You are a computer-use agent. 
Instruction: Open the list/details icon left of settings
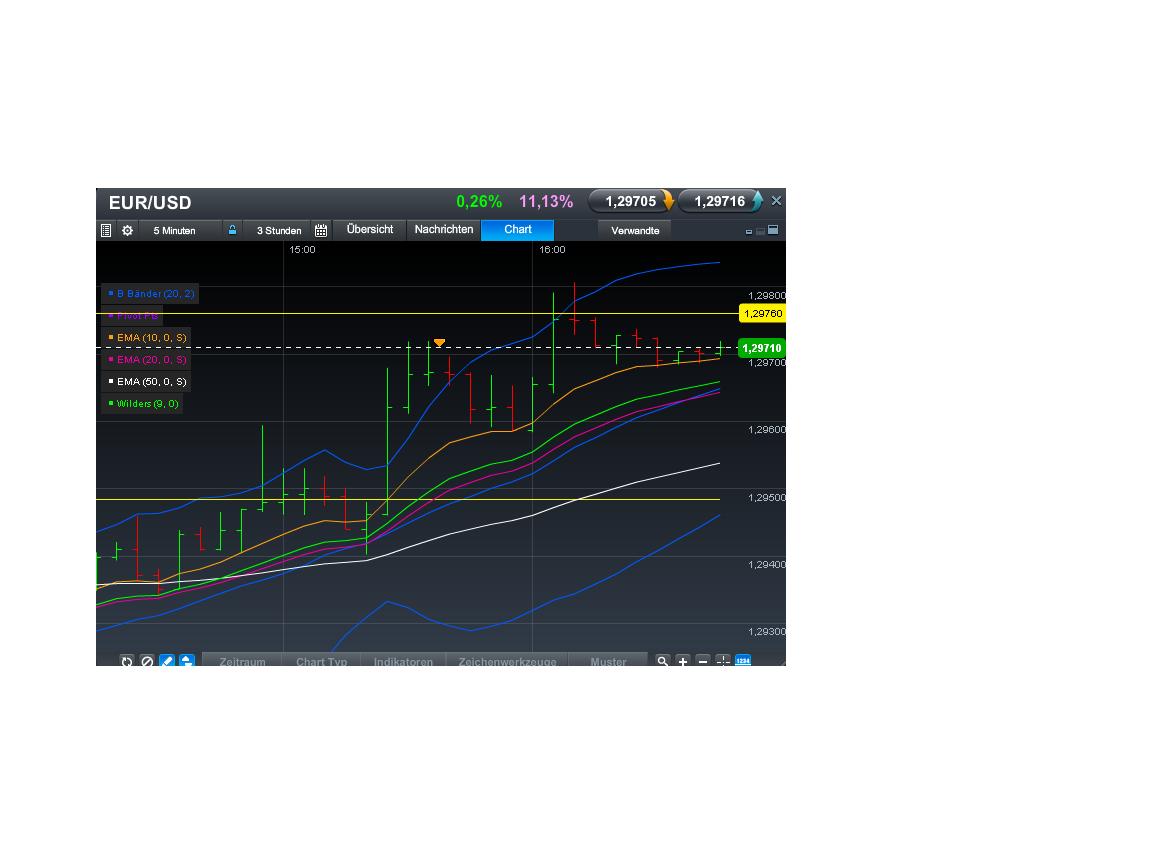[x=106, y=231]
